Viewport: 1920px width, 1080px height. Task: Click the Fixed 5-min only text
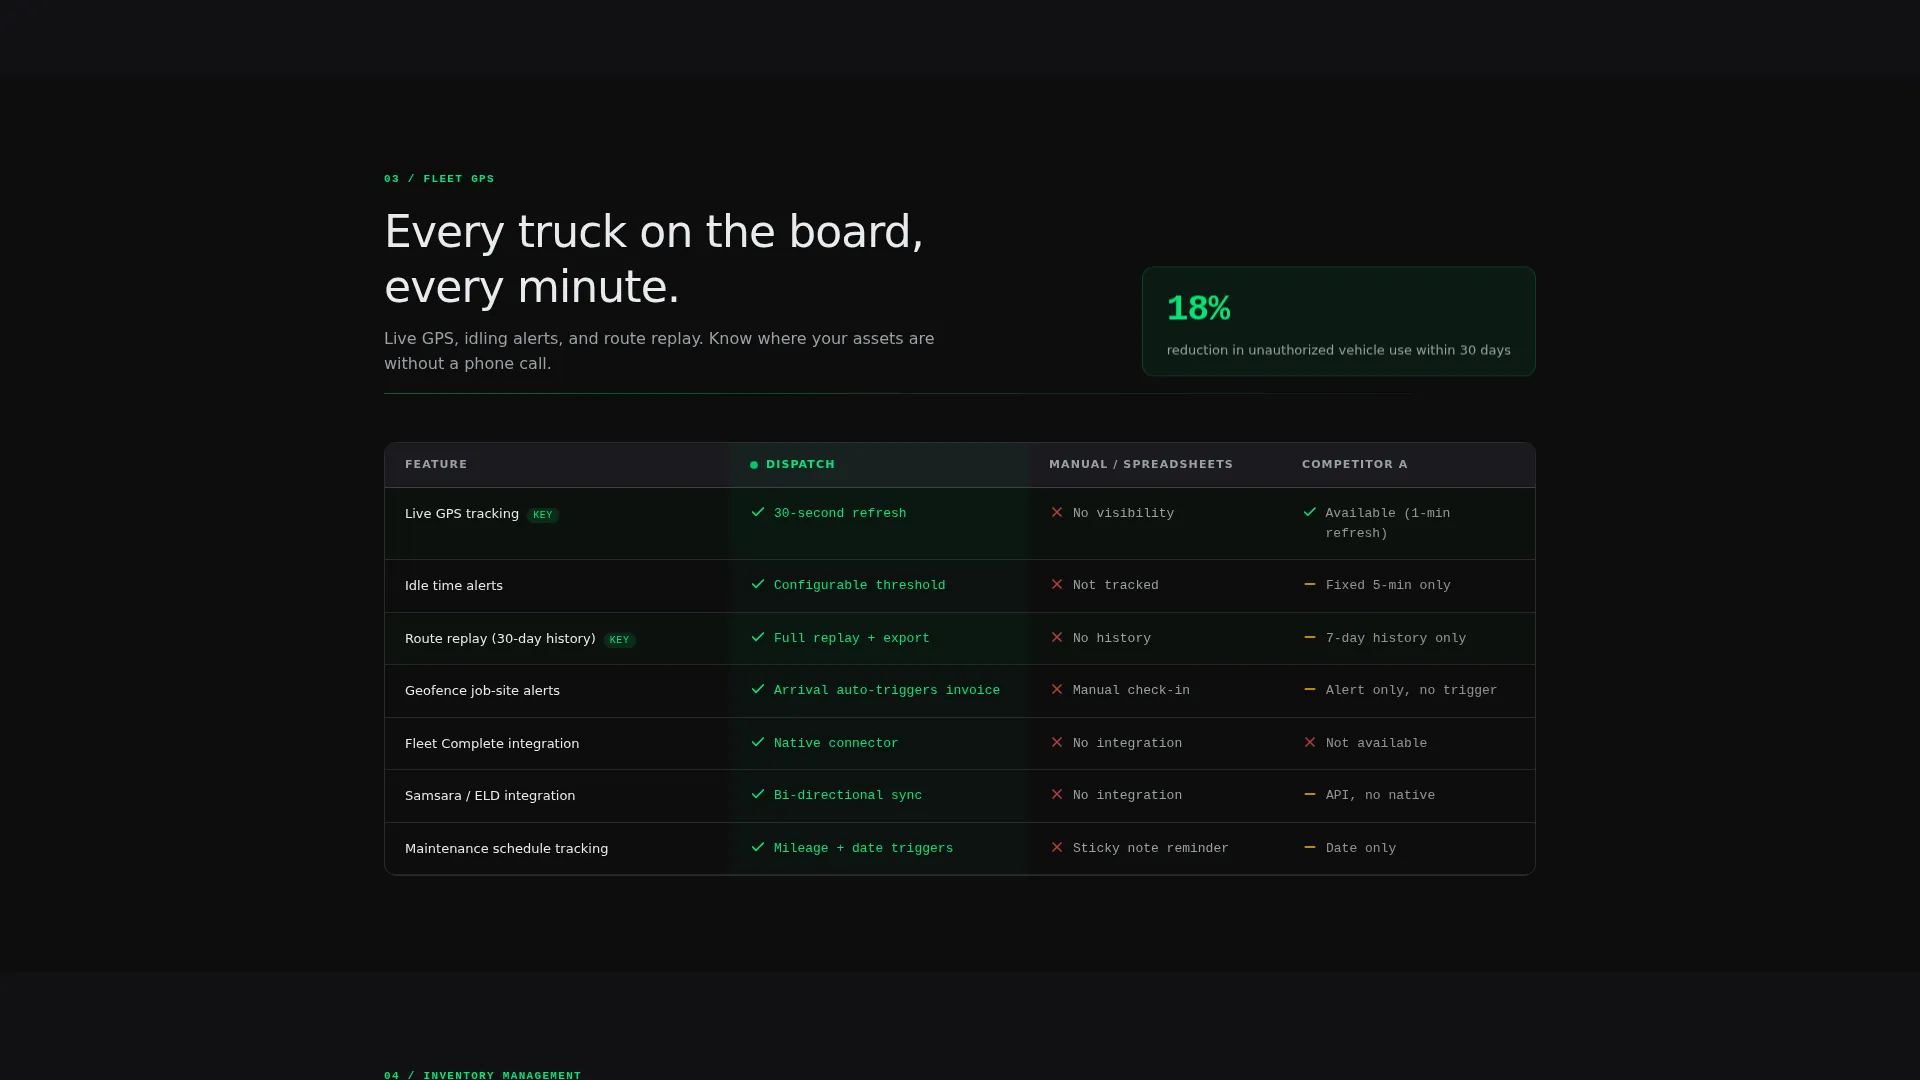(1388, 585)
